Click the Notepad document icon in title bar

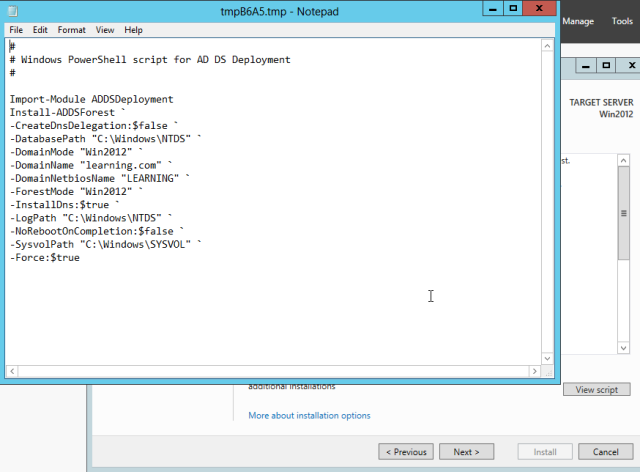pos(13,11)
